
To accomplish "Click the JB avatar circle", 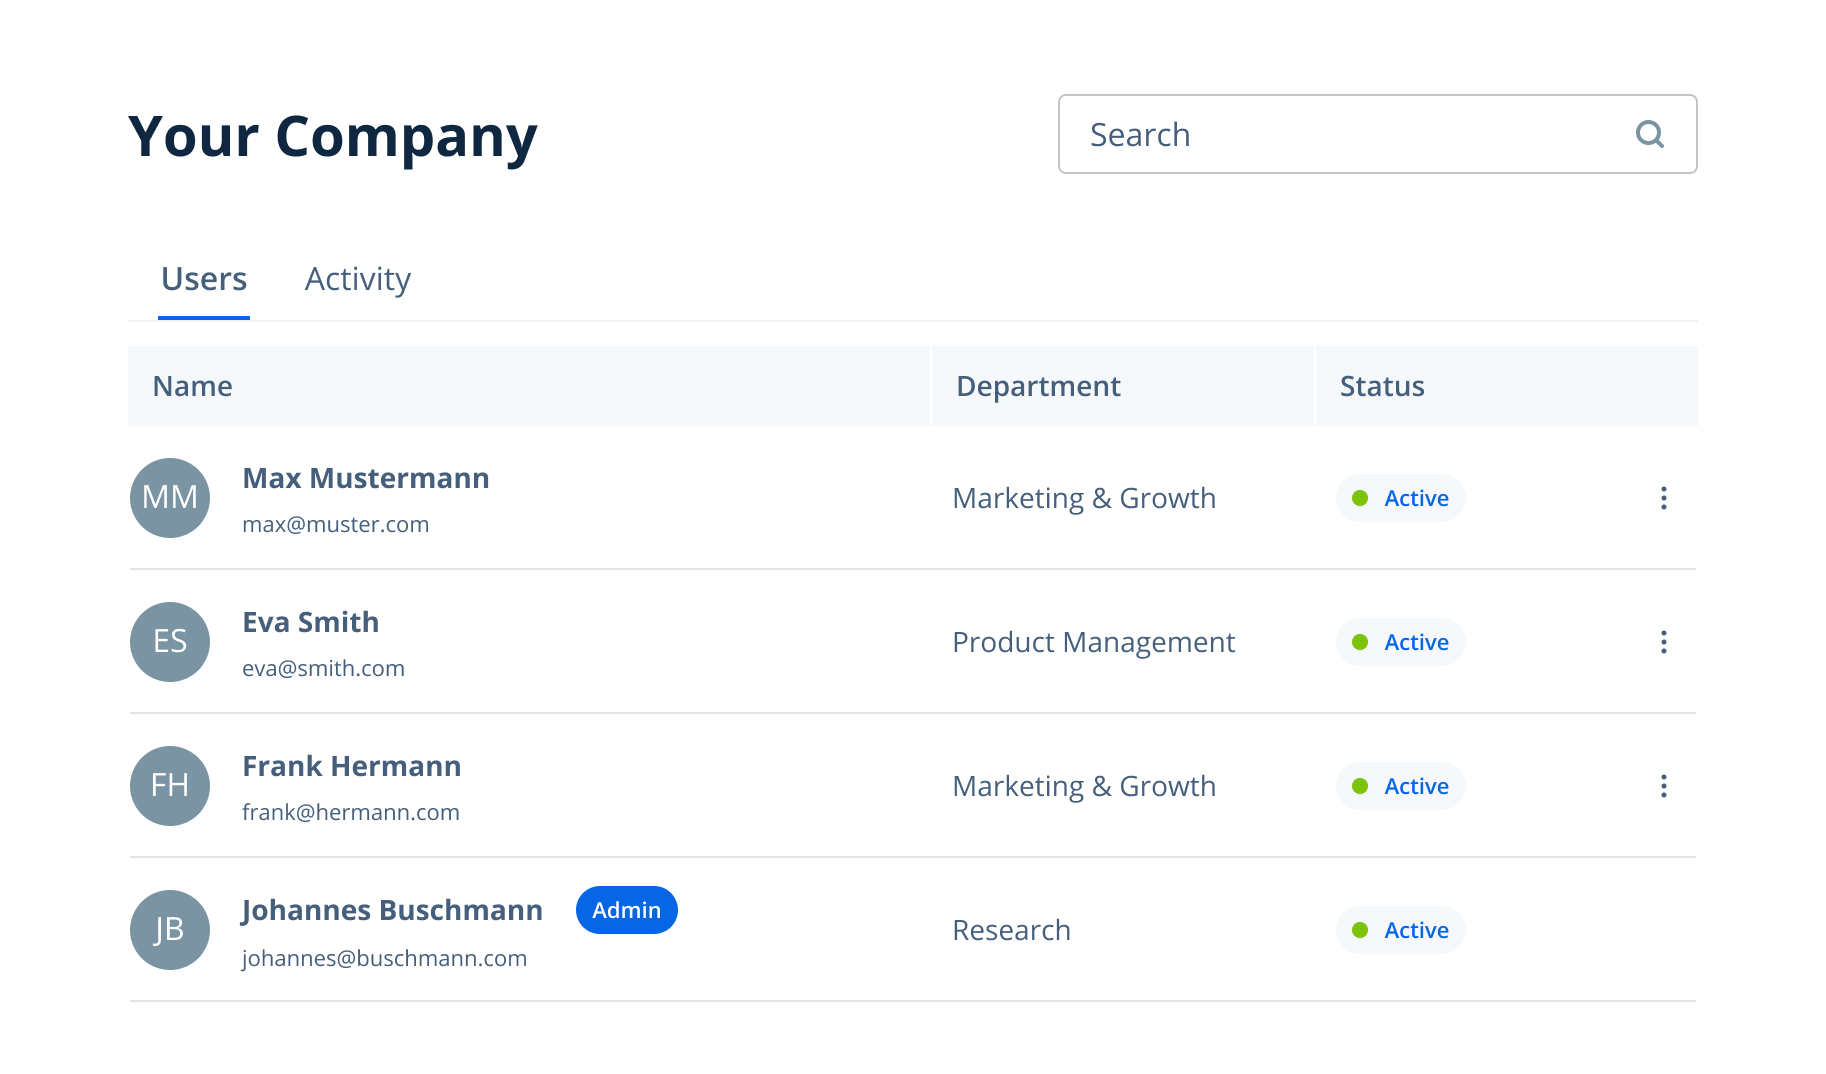I will [170, 930].
